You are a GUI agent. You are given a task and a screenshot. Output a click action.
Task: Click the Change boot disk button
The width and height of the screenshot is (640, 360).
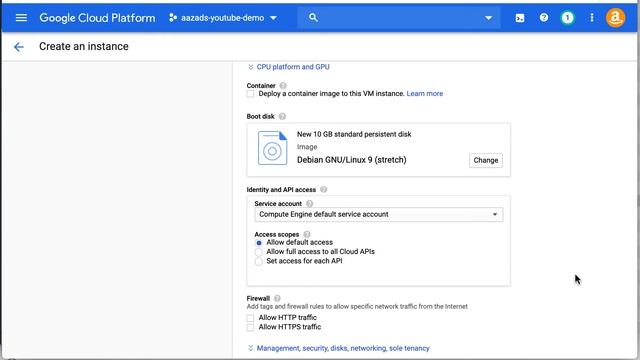(x=486, y=160)
